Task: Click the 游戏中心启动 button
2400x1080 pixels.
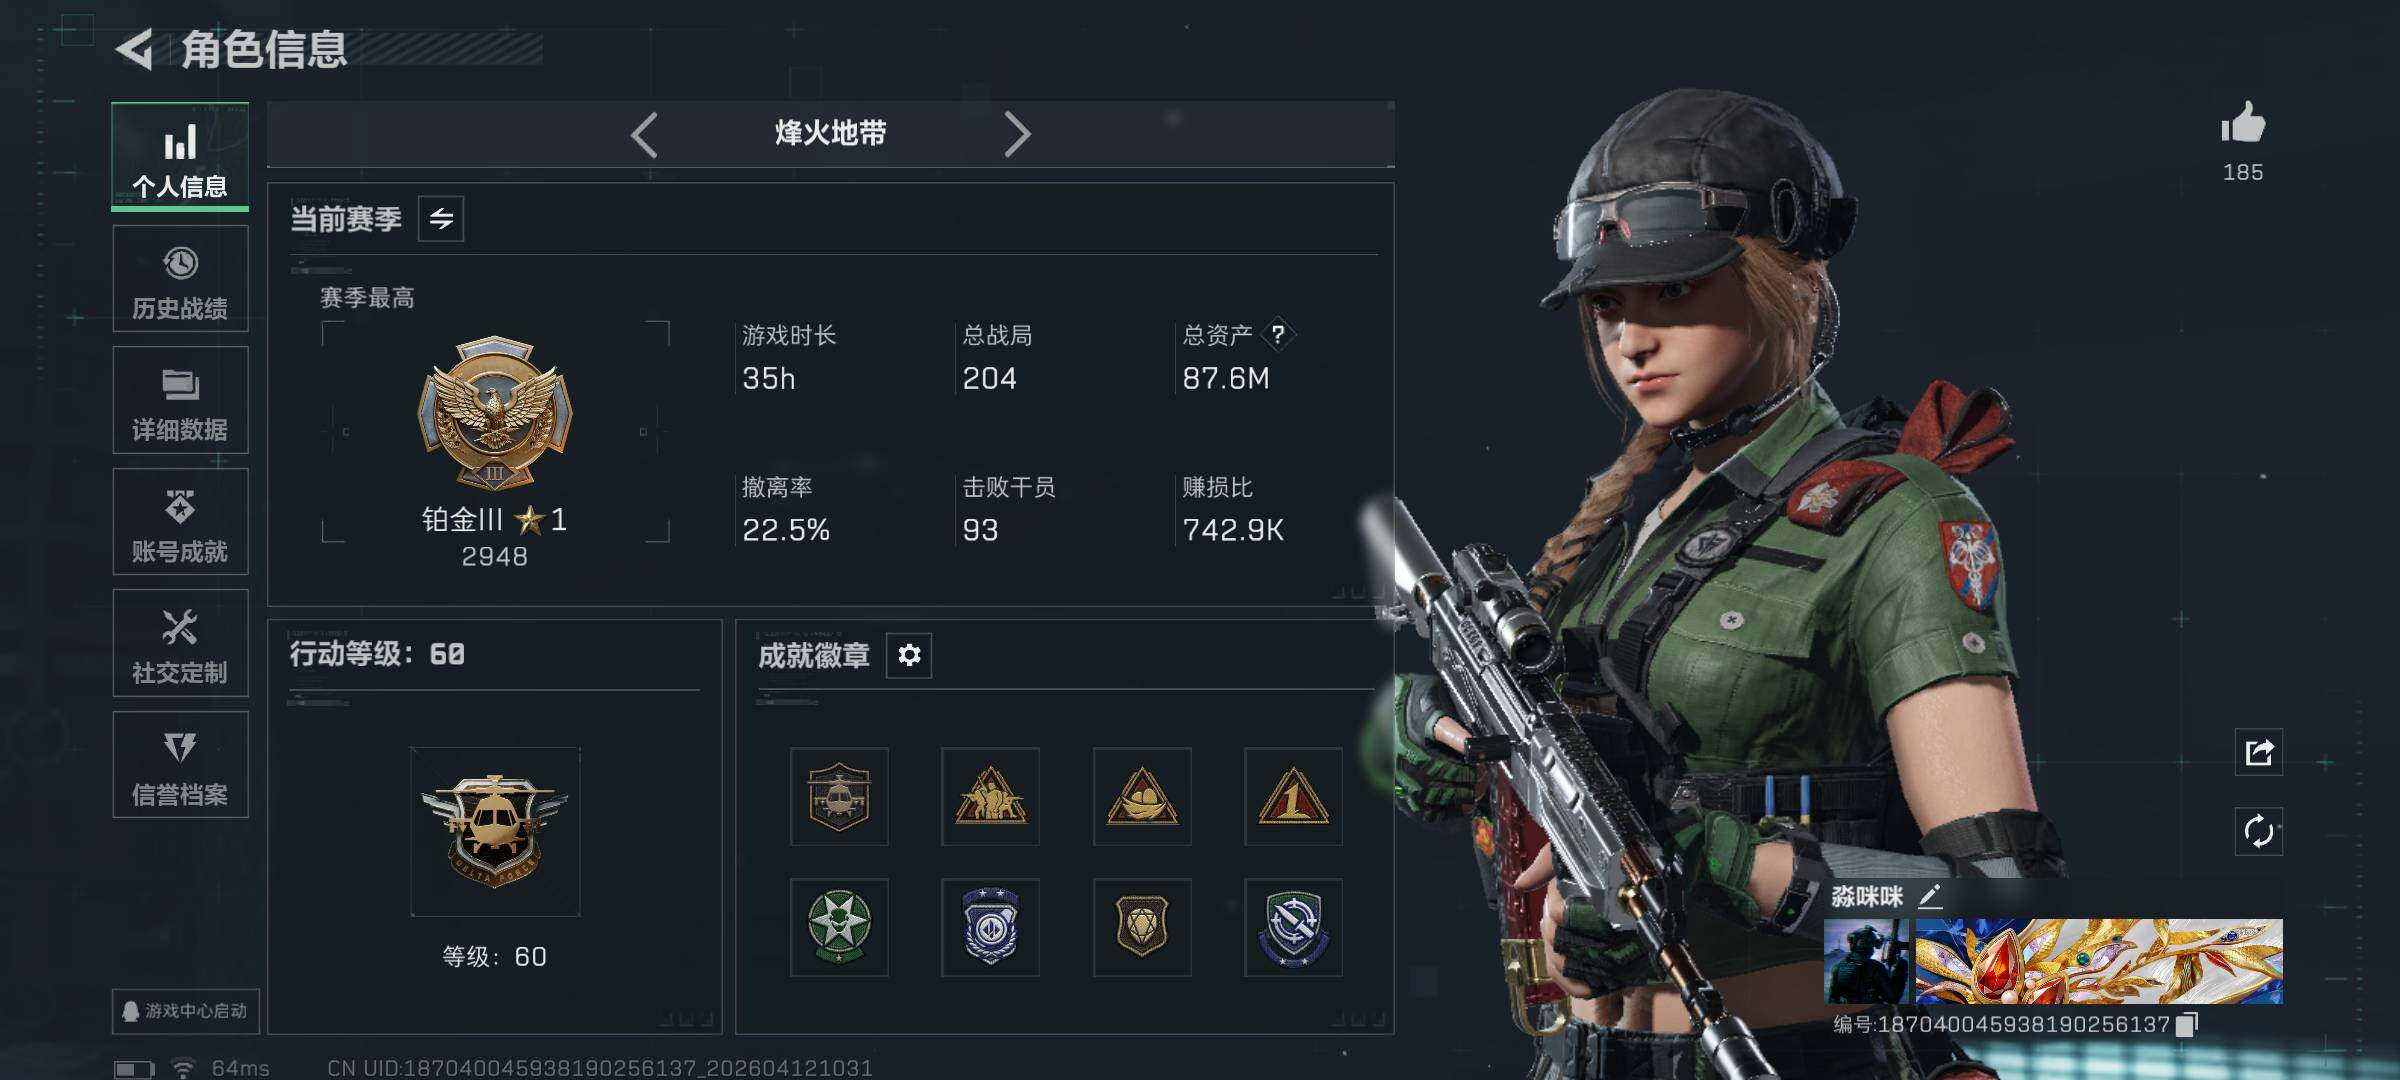Action: tap(185, 1011)
